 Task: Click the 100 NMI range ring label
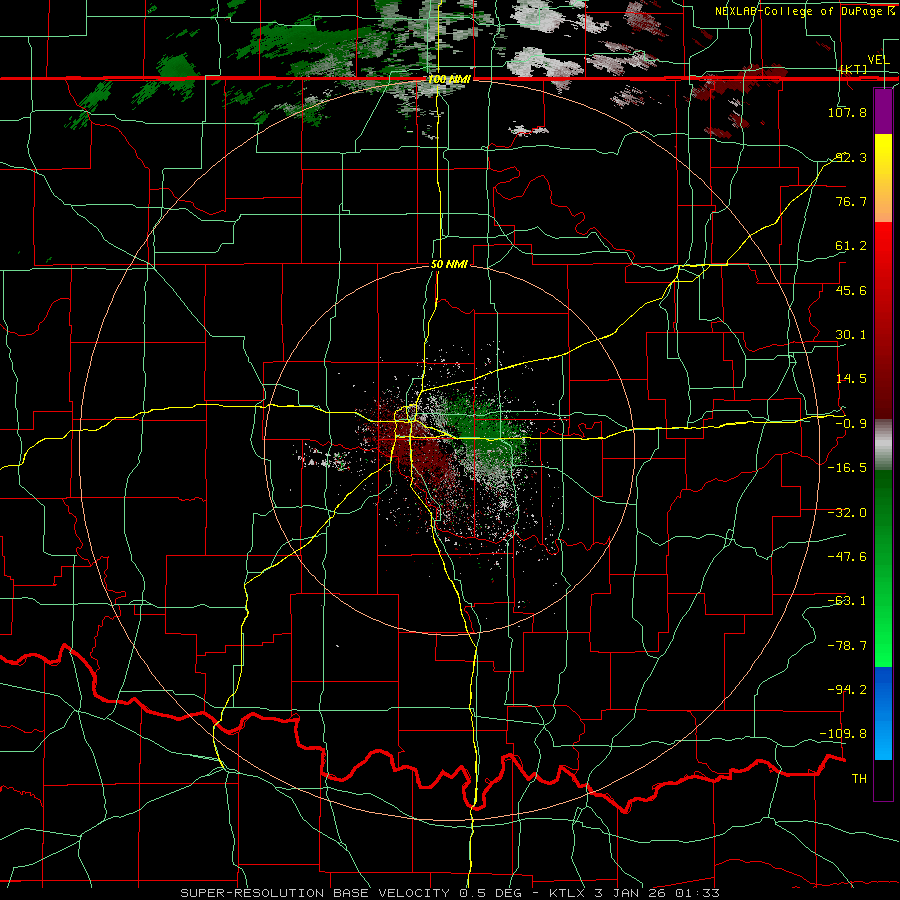[x=449, y=79]
